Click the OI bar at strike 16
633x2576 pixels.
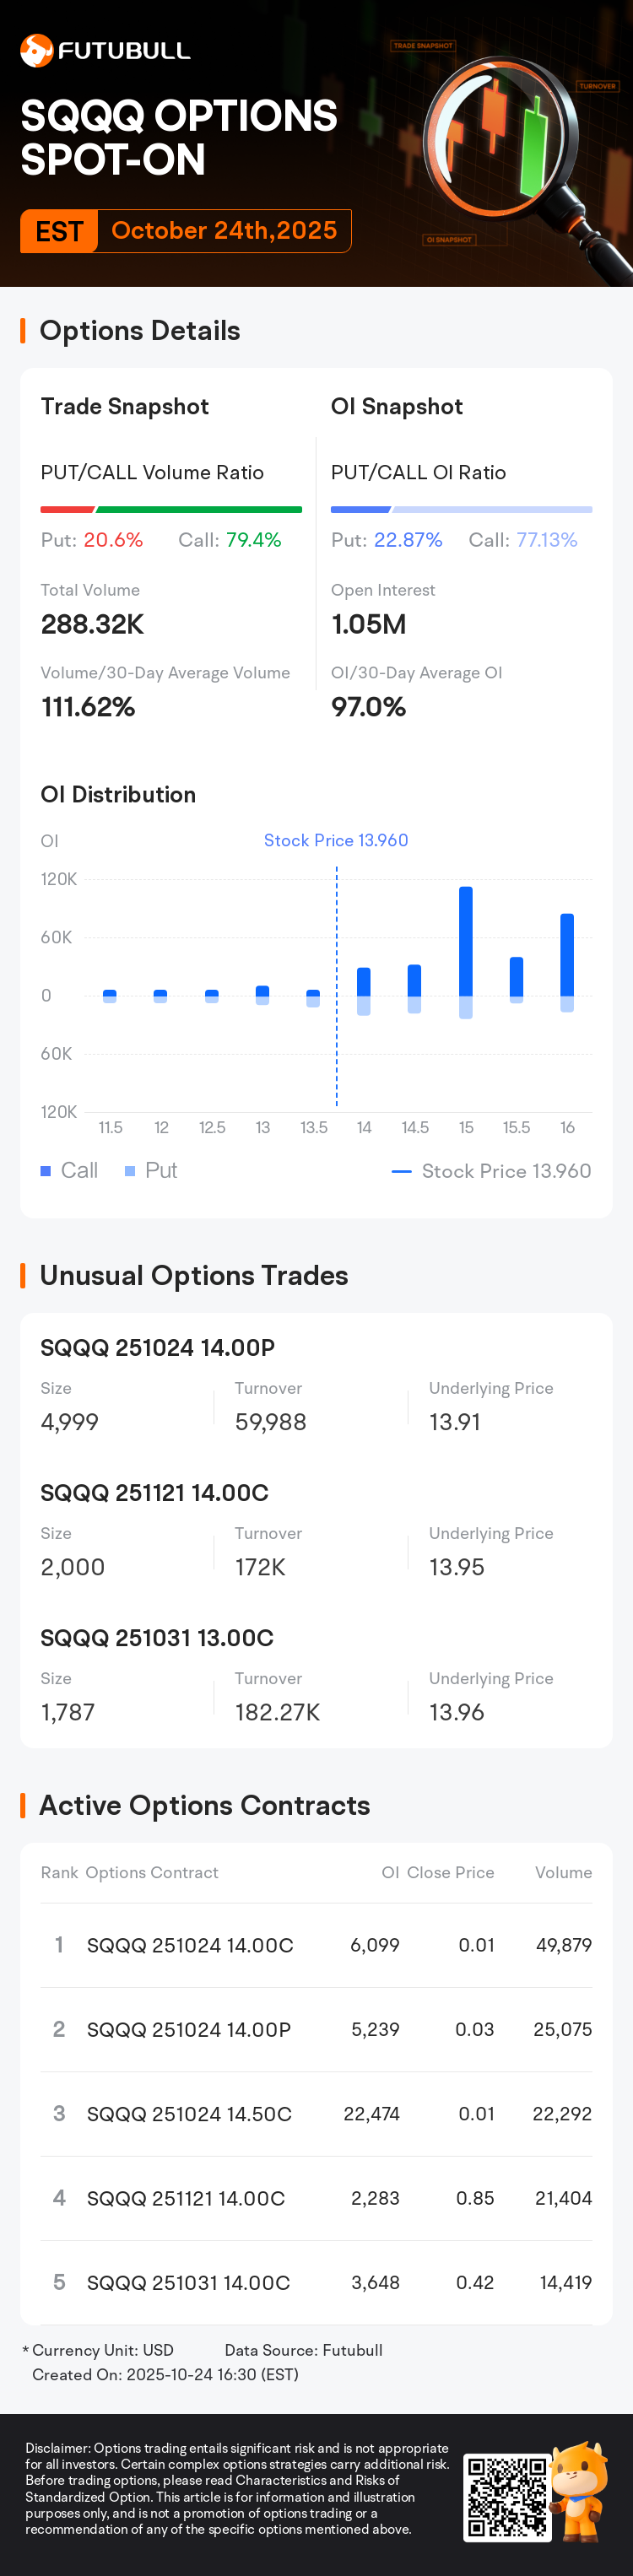567,955
